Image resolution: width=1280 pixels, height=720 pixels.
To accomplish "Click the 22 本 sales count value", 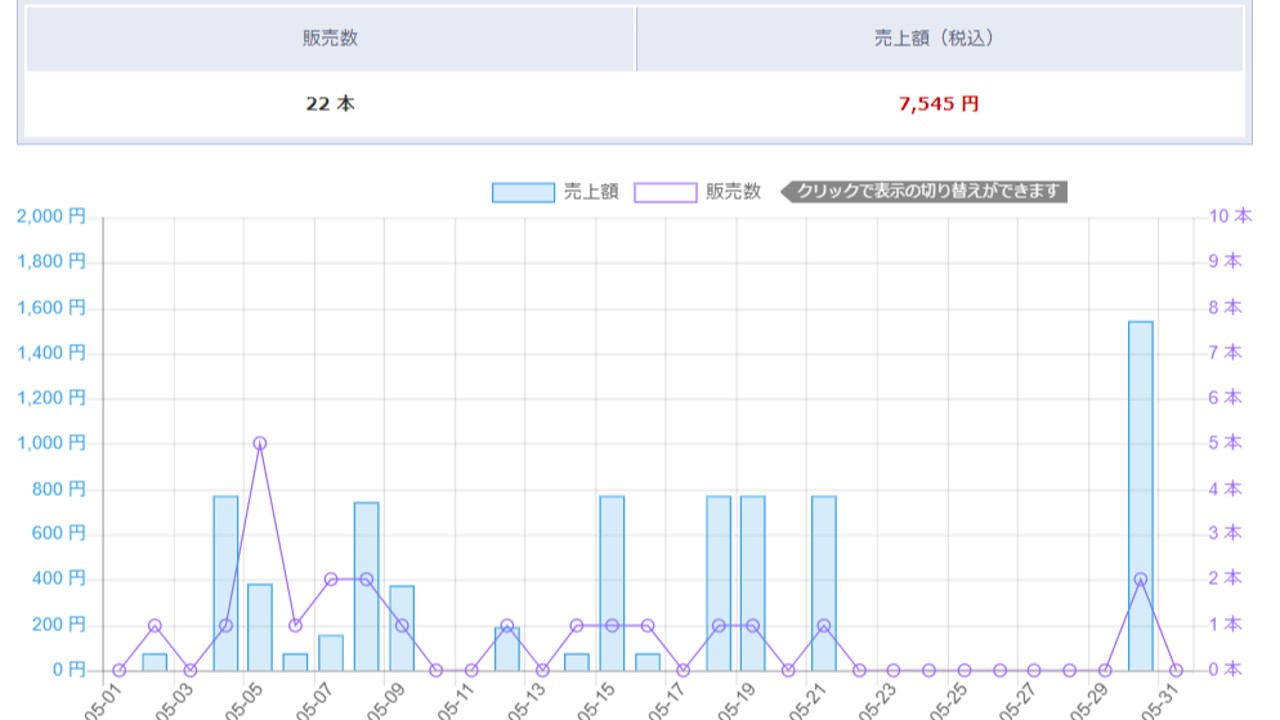I will [x=330, y=104].
